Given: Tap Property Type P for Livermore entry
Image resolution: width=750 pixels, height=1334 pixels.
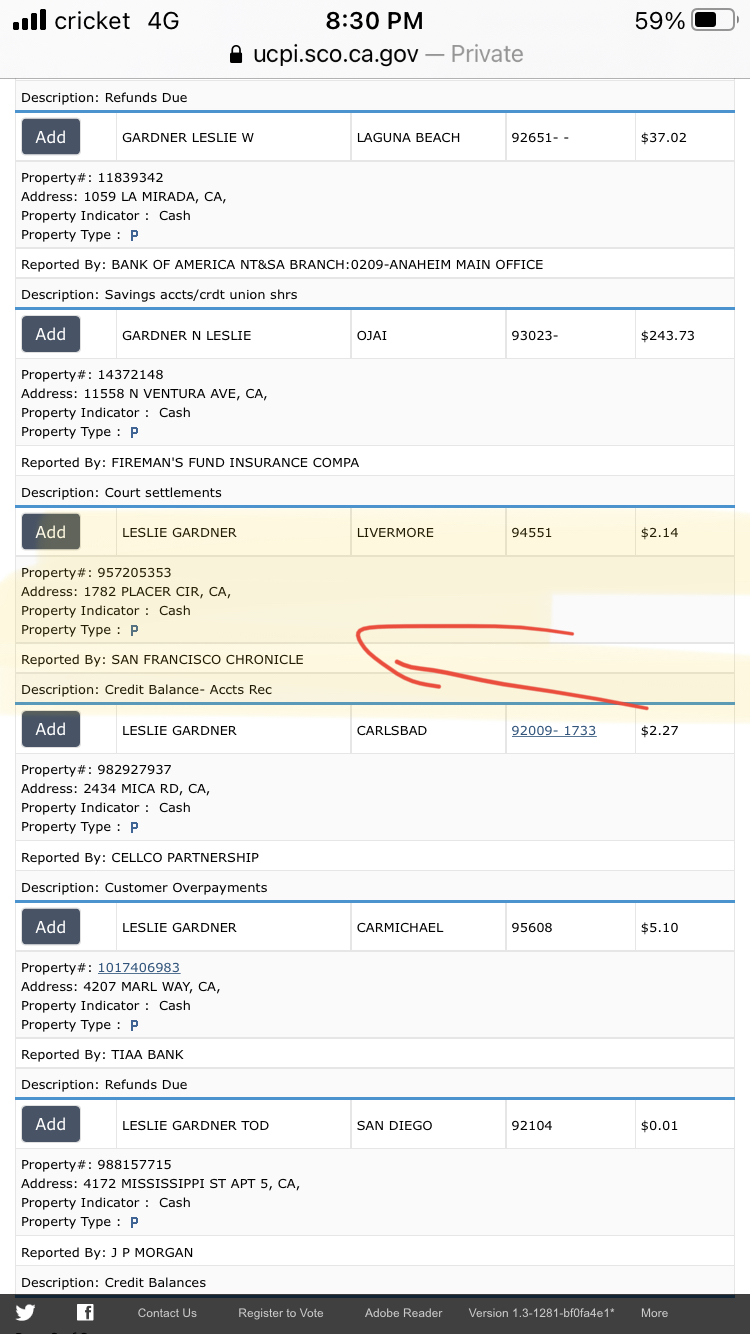Looking at the screenshot, I should [x=134, y=630].
